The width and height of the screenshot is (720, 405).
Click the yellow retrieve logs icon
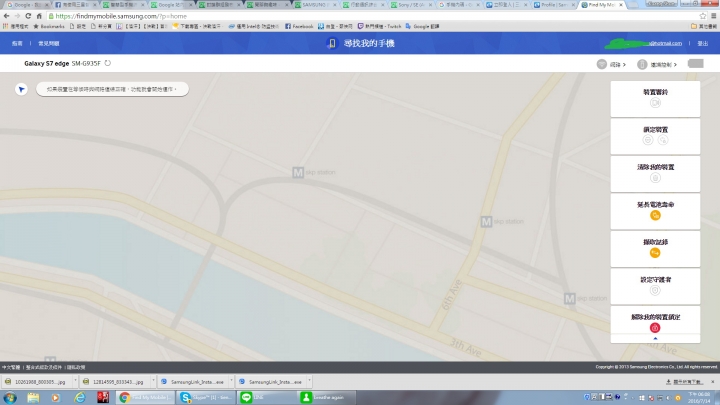pos(655,253)
